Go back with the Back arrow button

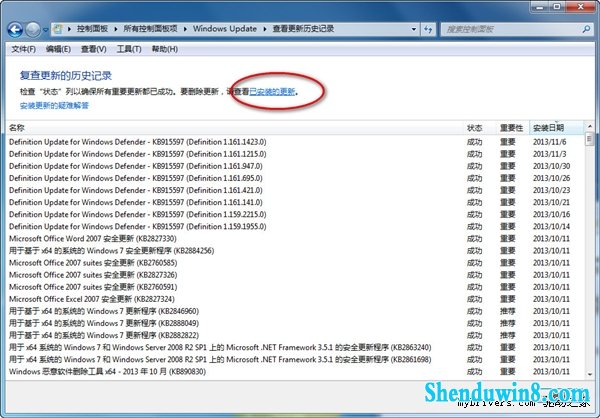coord(15,29)
